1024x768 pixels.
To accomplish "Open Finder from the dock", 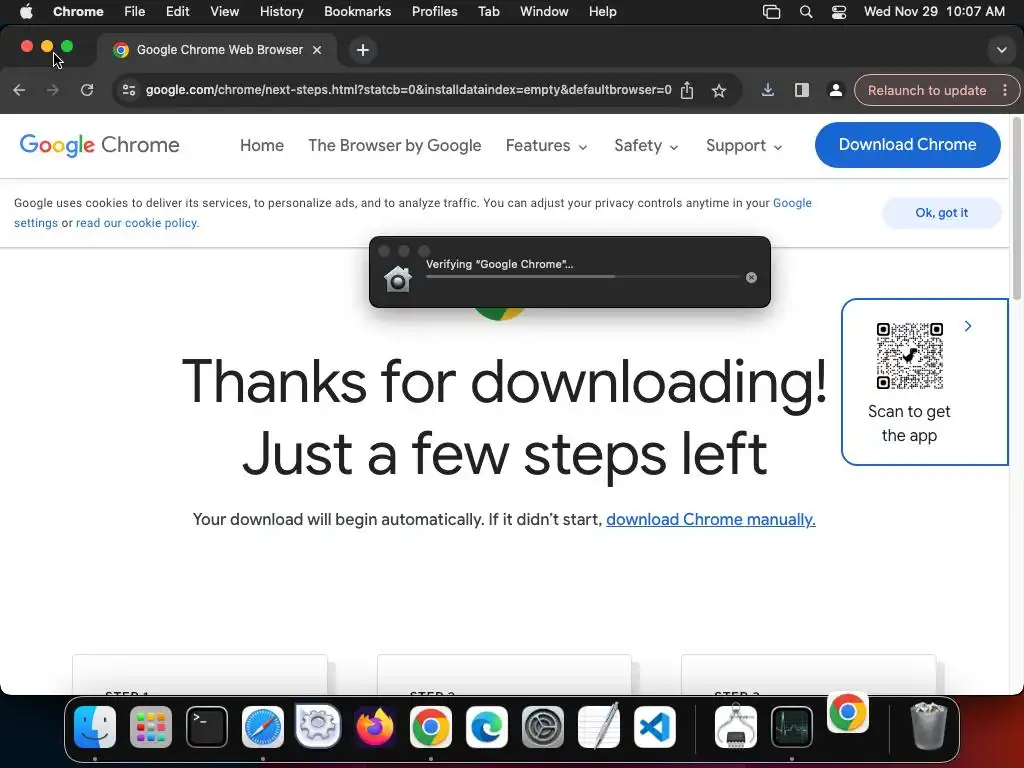I will (x=95, y=726).
